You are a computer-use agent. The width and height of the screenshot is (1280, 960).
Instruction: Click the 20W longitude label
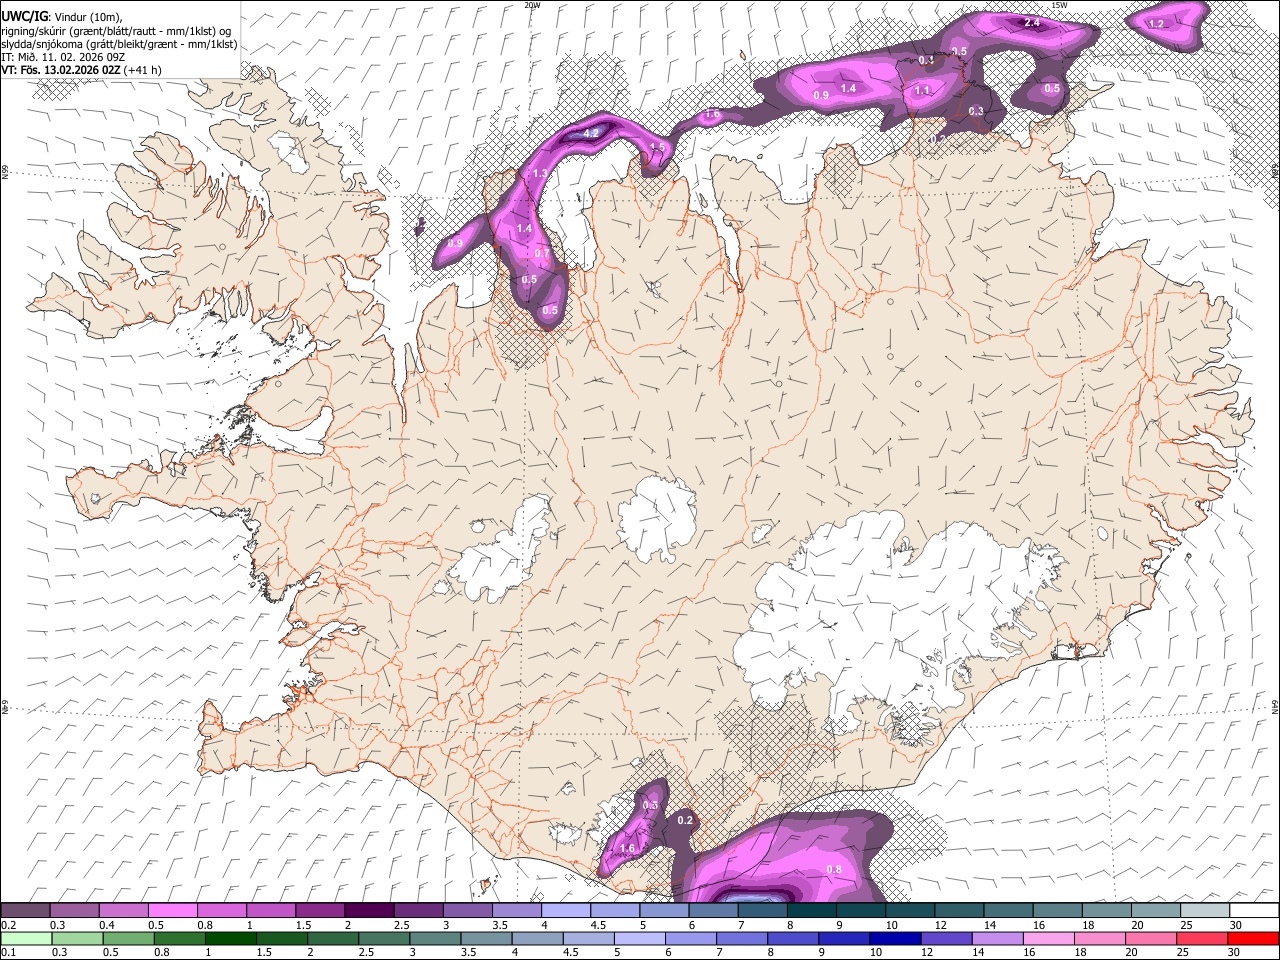tap(532, 5)
